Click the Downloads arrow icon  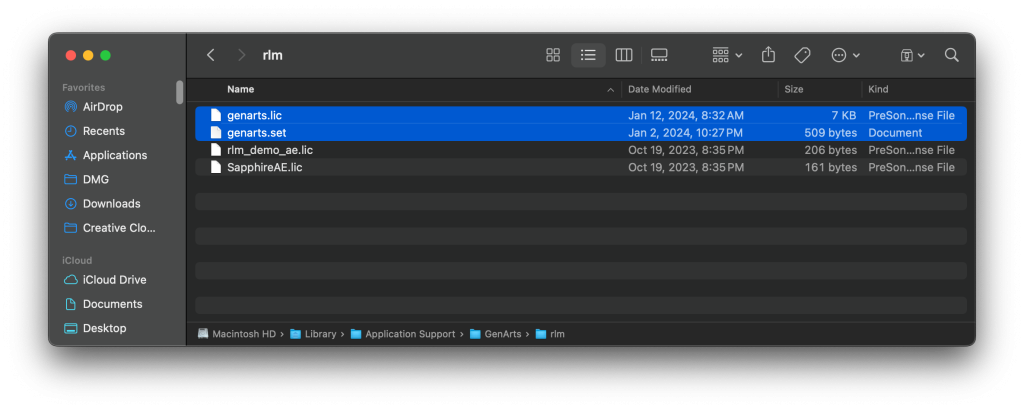coord(71,204)
